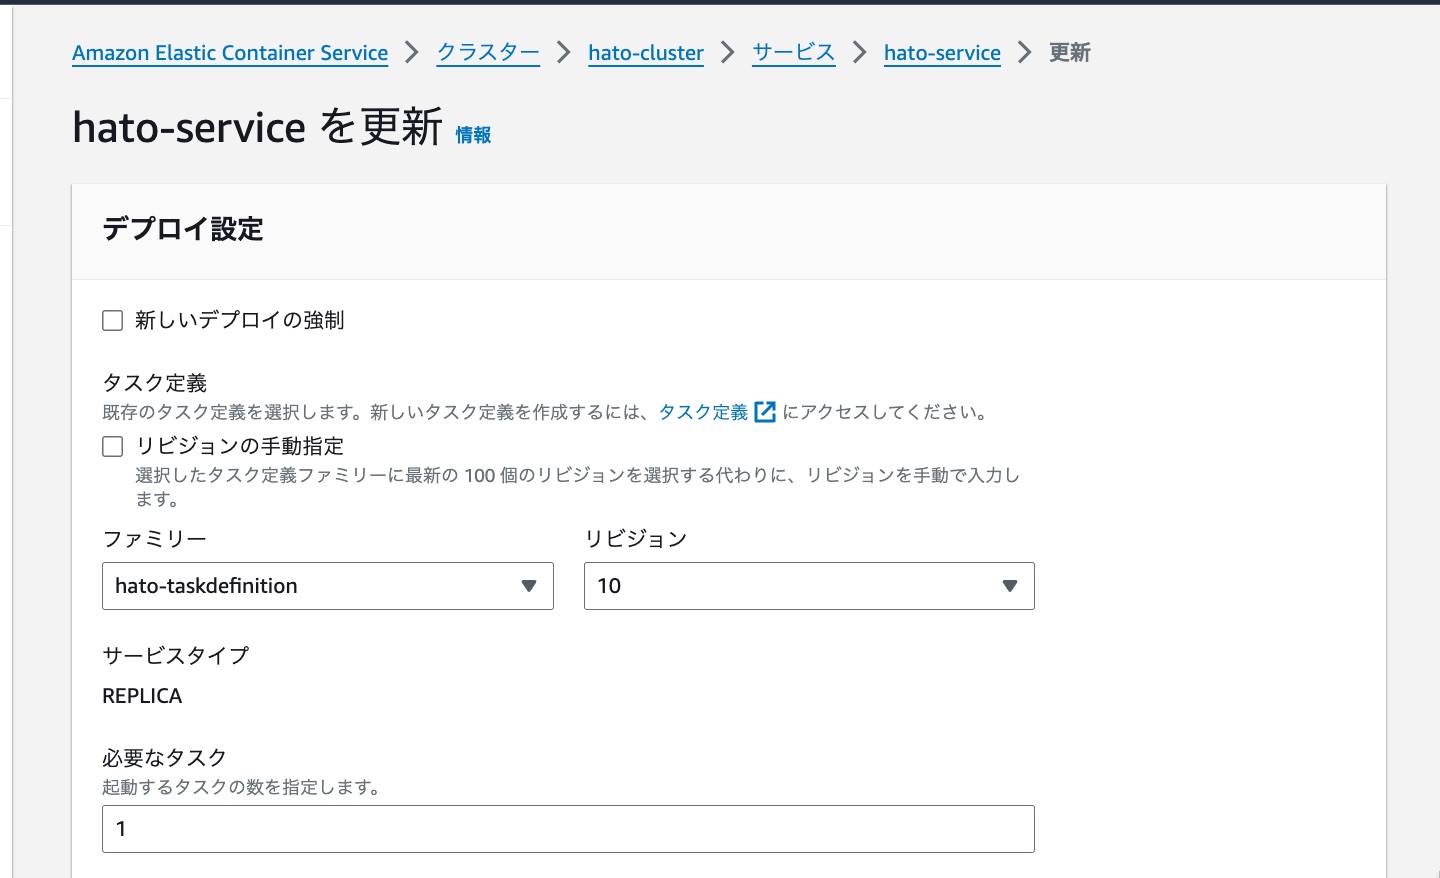The image size is (1440, 878).
Task: Click the 更新 breadcrumb entry
Action: click(x=1068, y=53)
